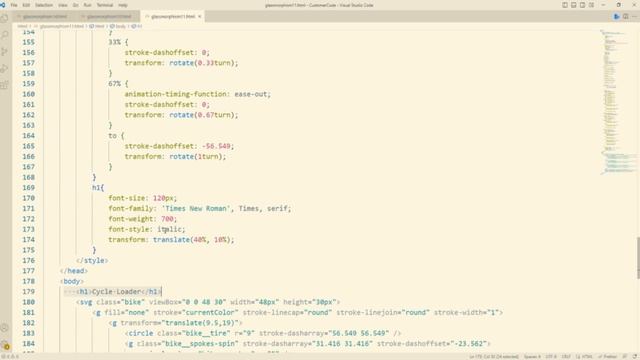This screenshot has width=640, height=360.
Task: Click the Split Editor icon
Action: [626, 17]
